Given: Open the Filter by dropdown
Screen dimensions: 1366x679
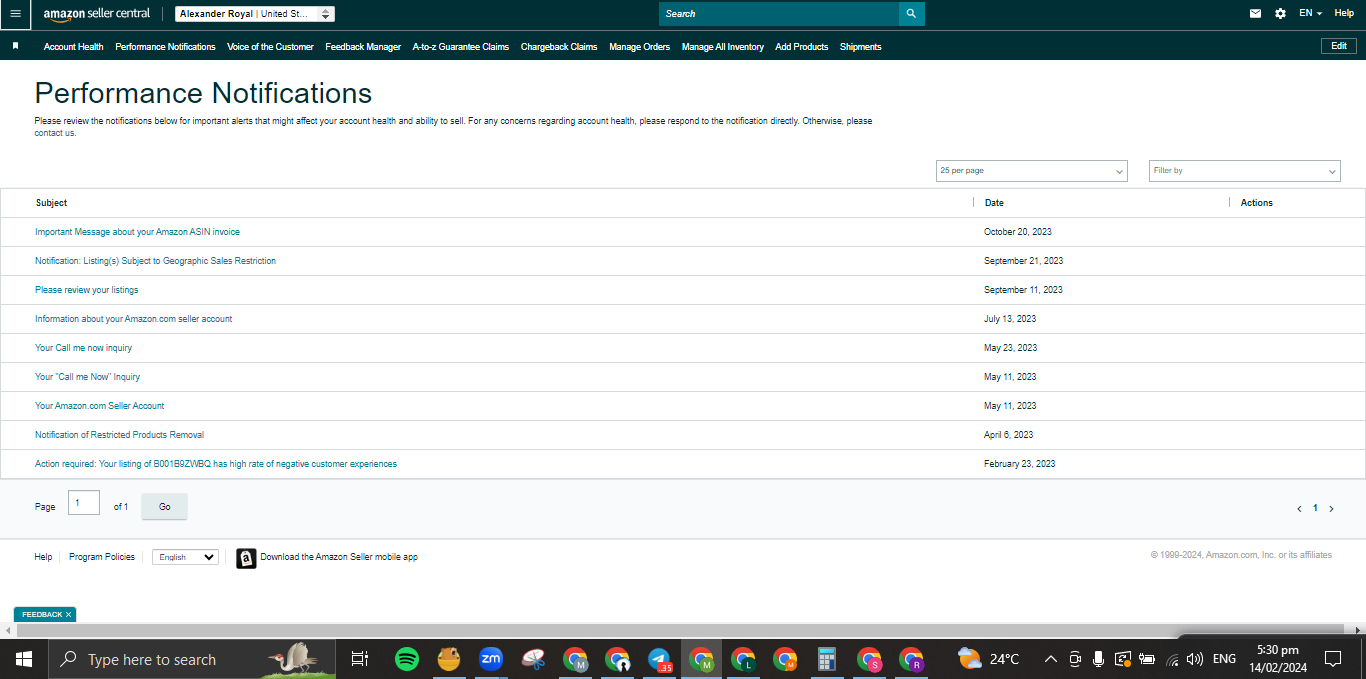Looking at the screenshot, I should (1244, 171).
